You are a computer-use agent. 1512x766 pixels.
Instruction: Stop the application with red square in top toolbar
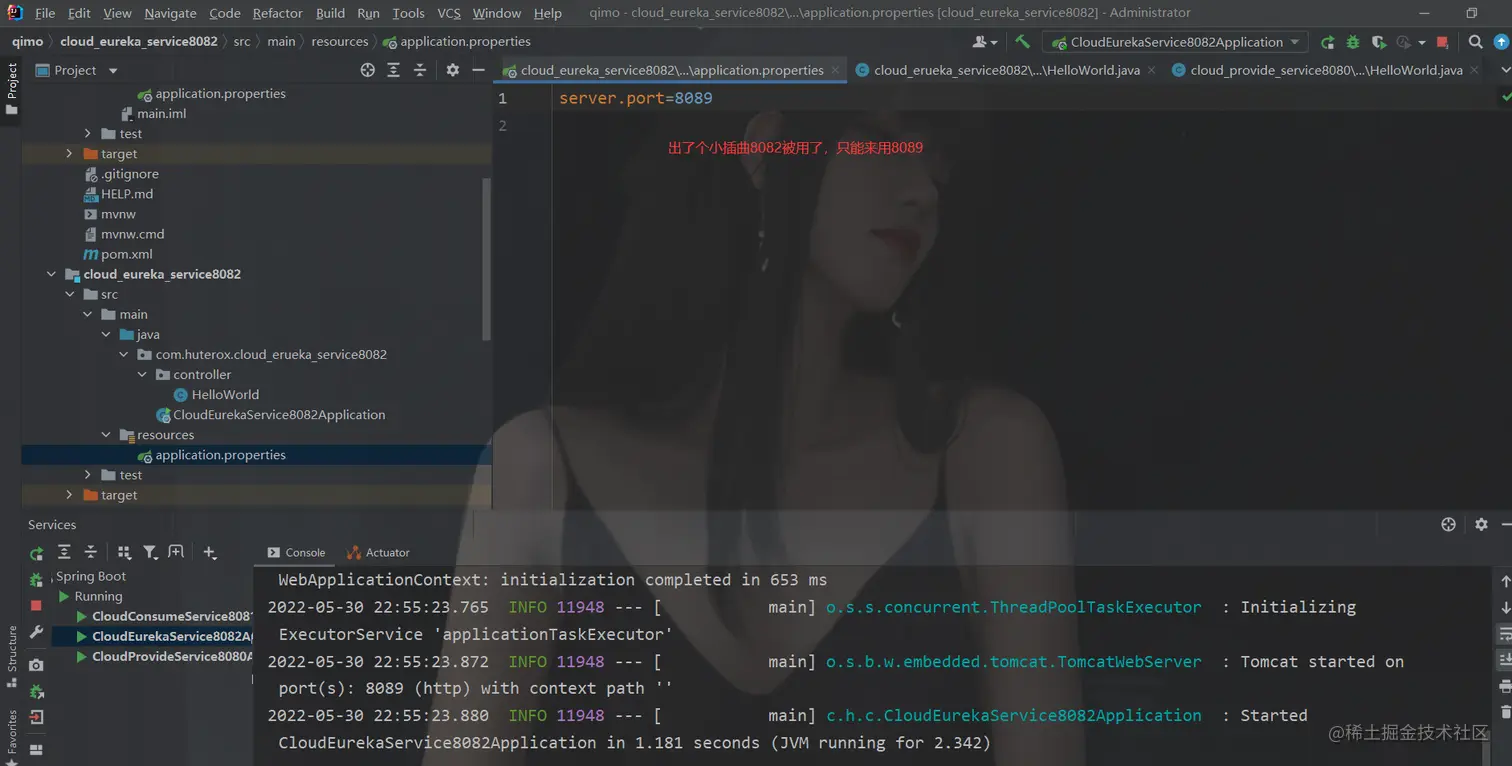click(1442, 42)
